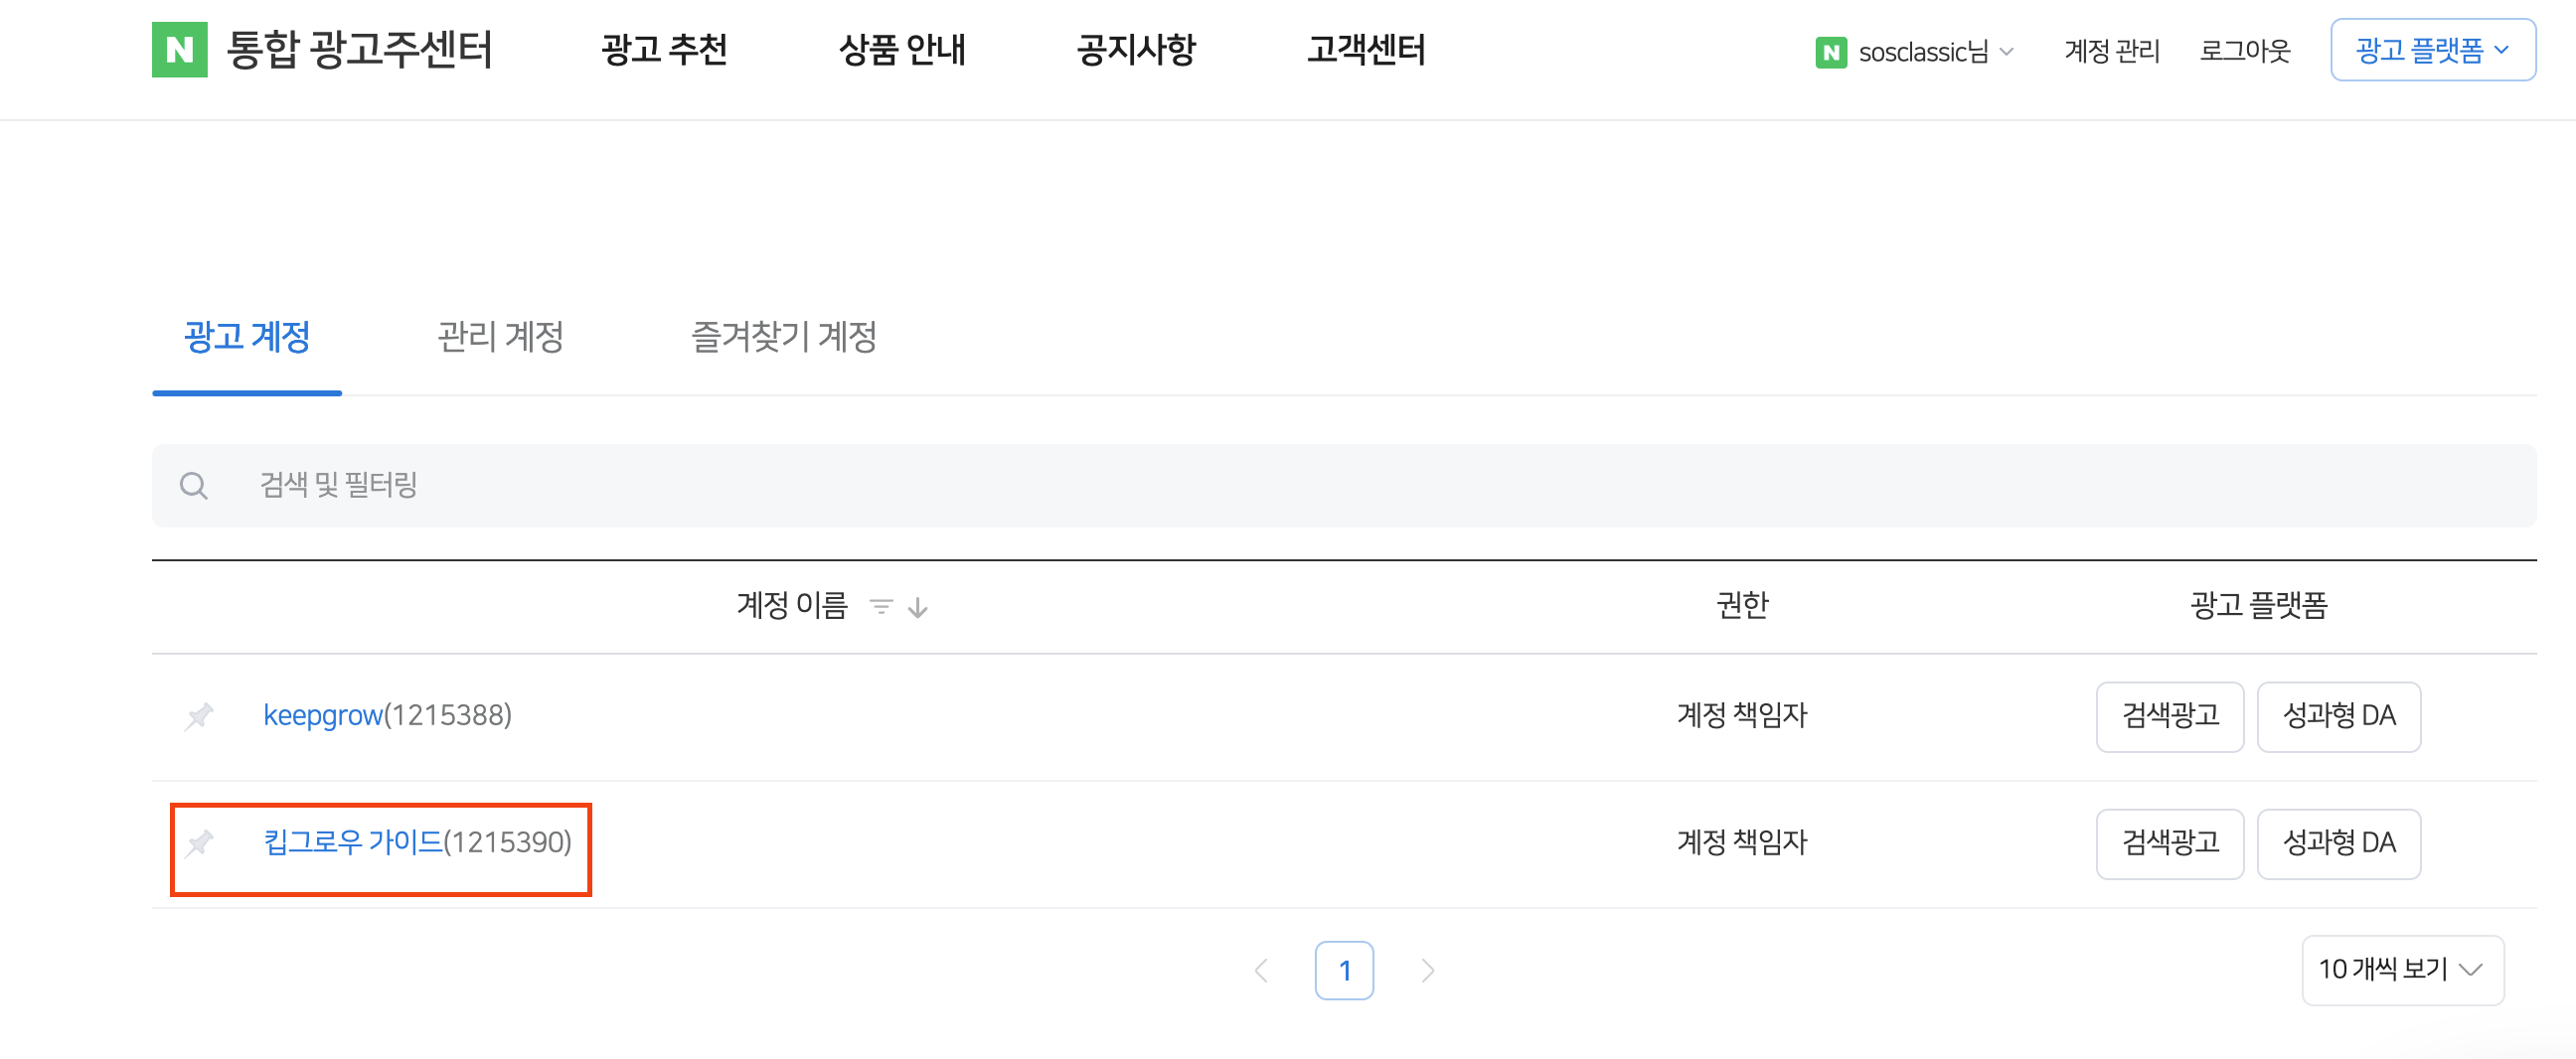Click the search magnifier icon

(194, 486)
